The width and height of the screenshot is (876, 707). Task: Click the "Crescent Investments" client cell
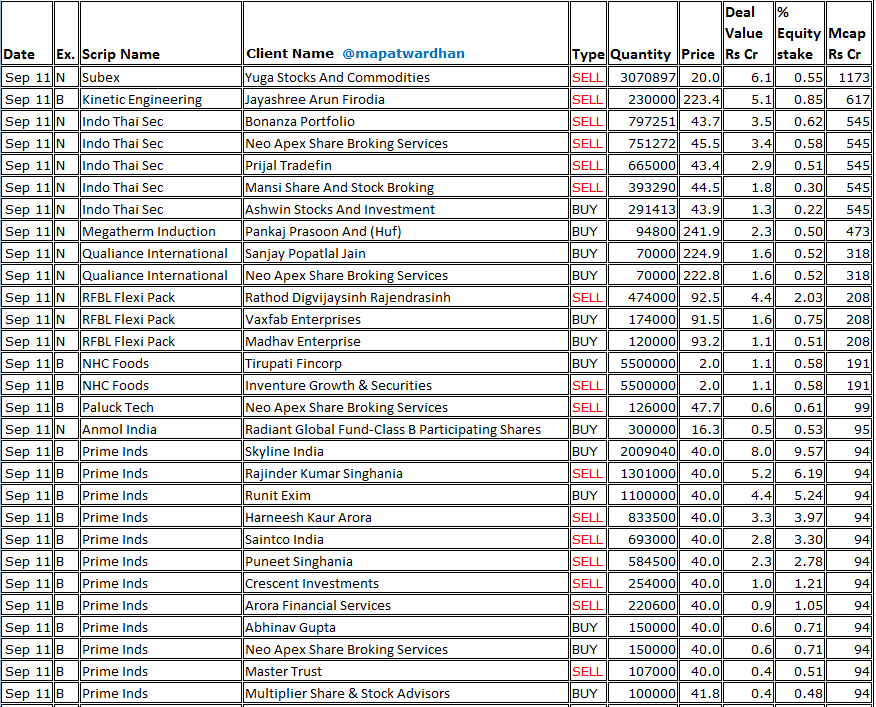click(x=406, y=583)
